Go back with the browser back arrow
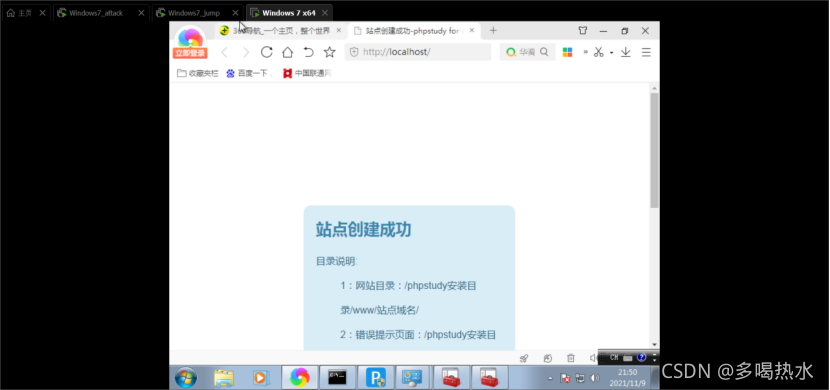The height and width of the screenshot is (390, 830). coord(224,52)
